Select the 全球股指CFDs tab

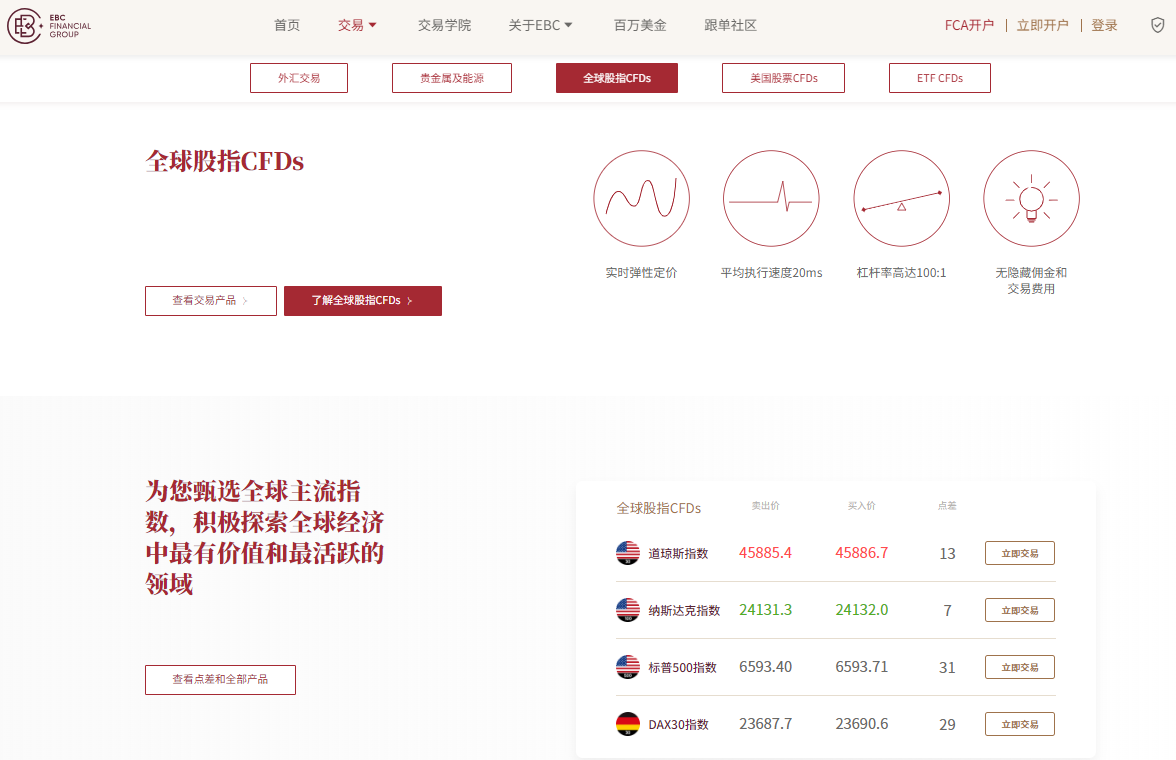point(616,78)
